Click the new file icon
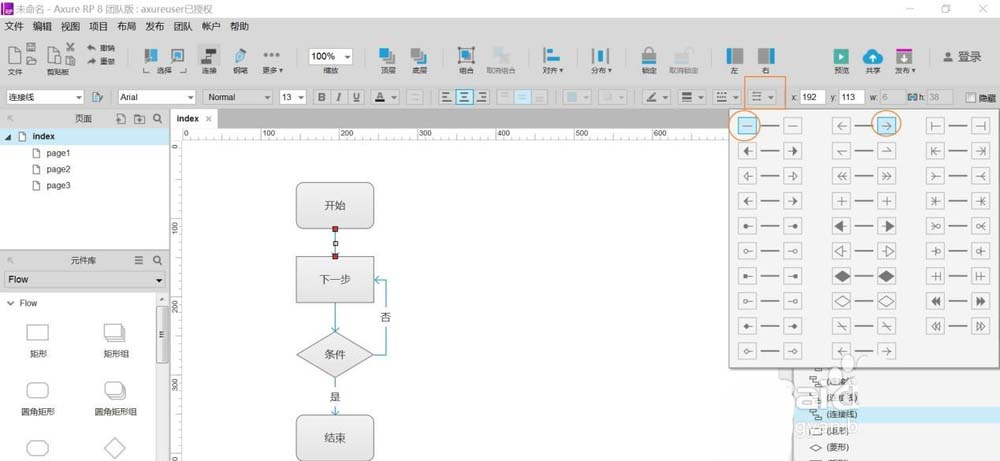Screen dimensions: 1000x461 [x=13, y=55]
